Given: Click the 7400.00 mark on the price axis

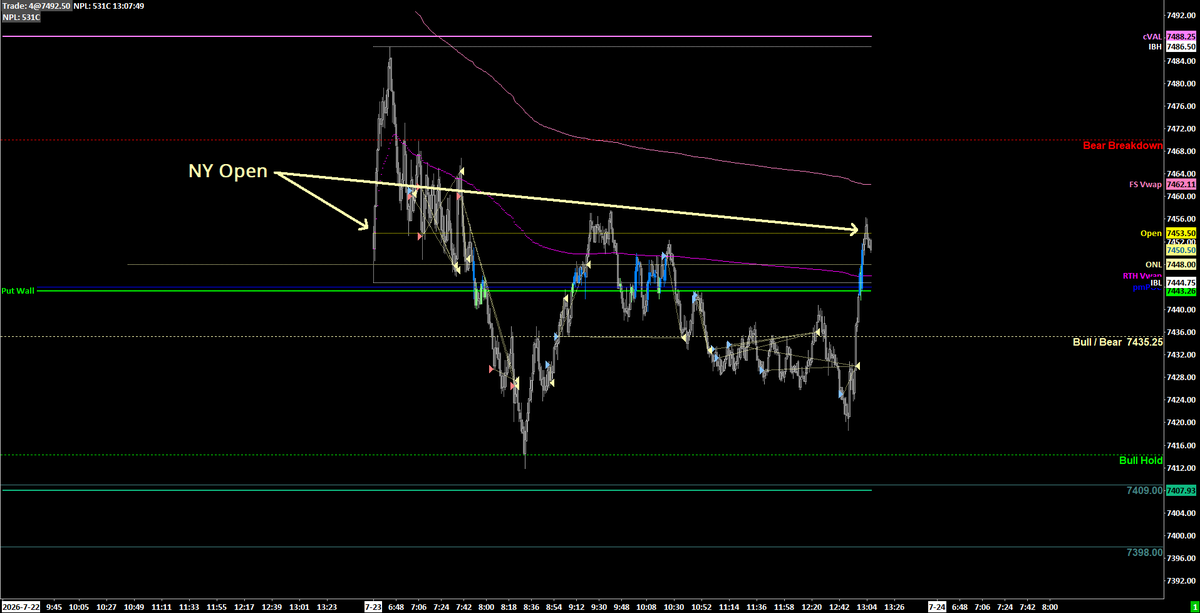Looking at the screenshot, I should point(1182,535).
